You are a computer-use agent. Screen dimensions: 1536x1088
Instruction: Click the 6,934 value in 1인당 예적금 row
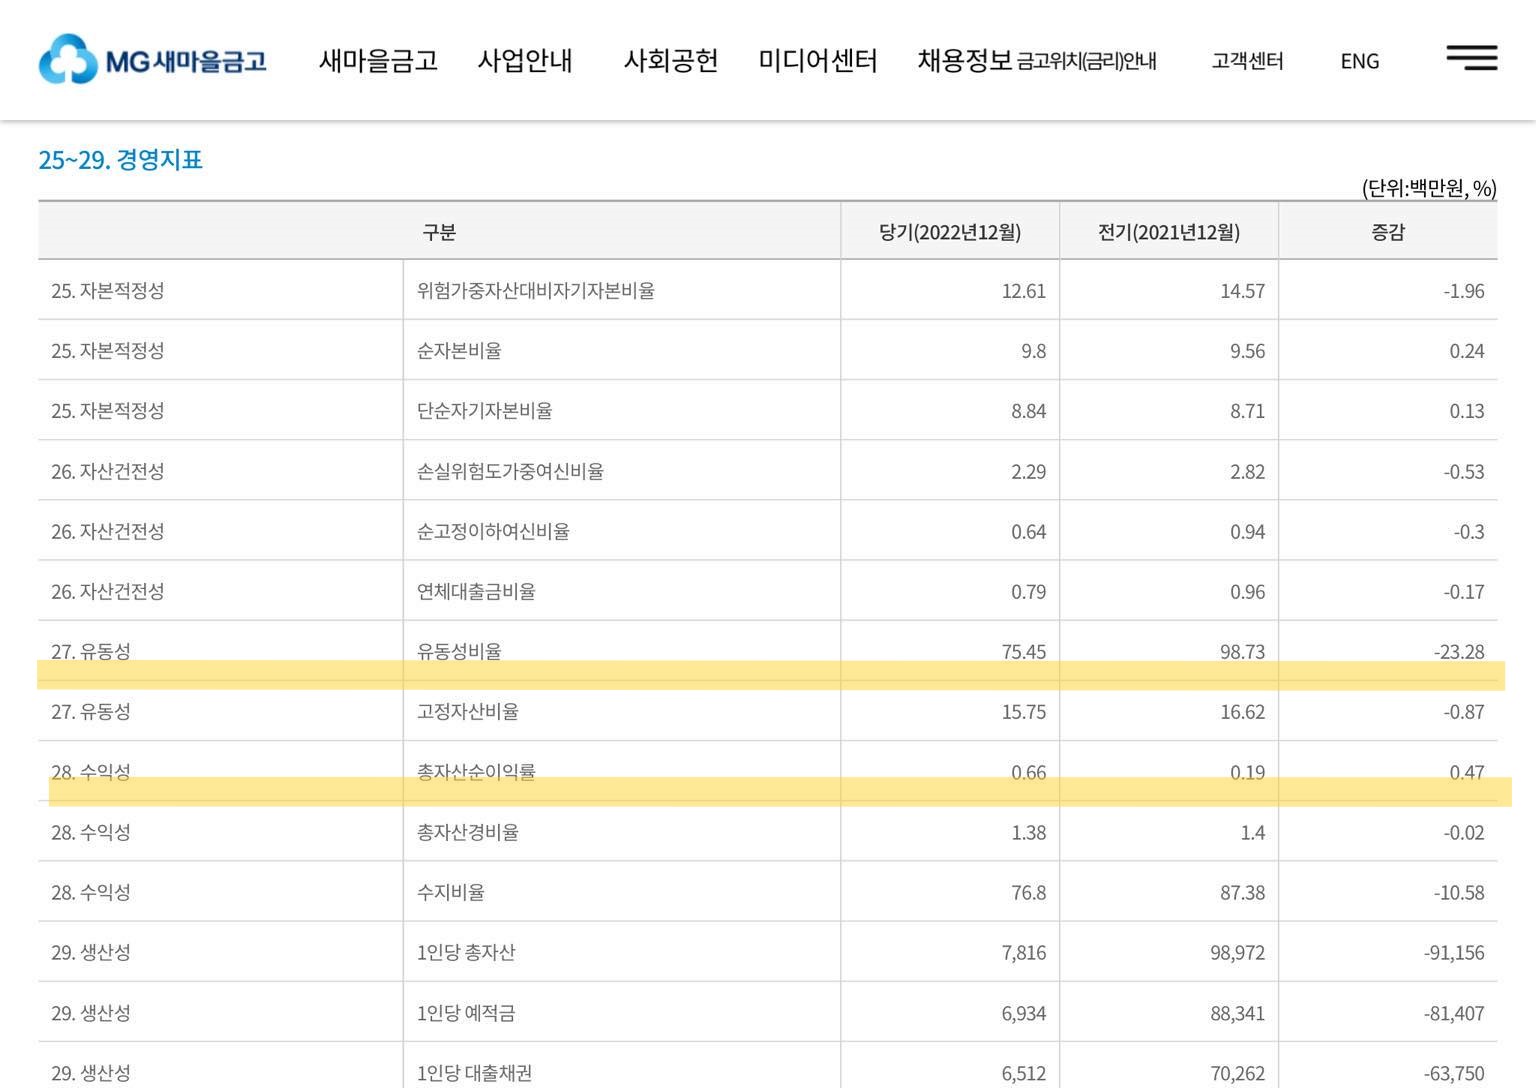(1024, 1014)
